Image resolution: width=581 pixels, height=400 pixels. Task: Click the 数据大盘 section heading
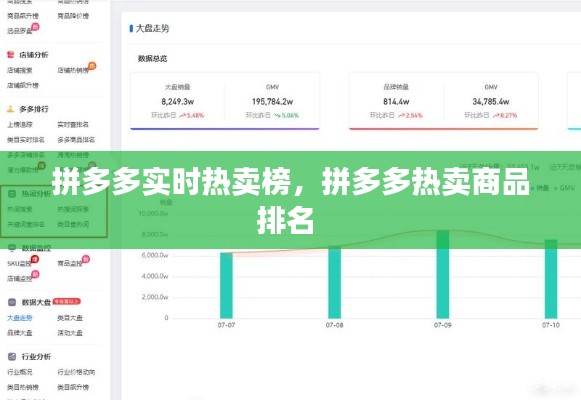(36, 302)
